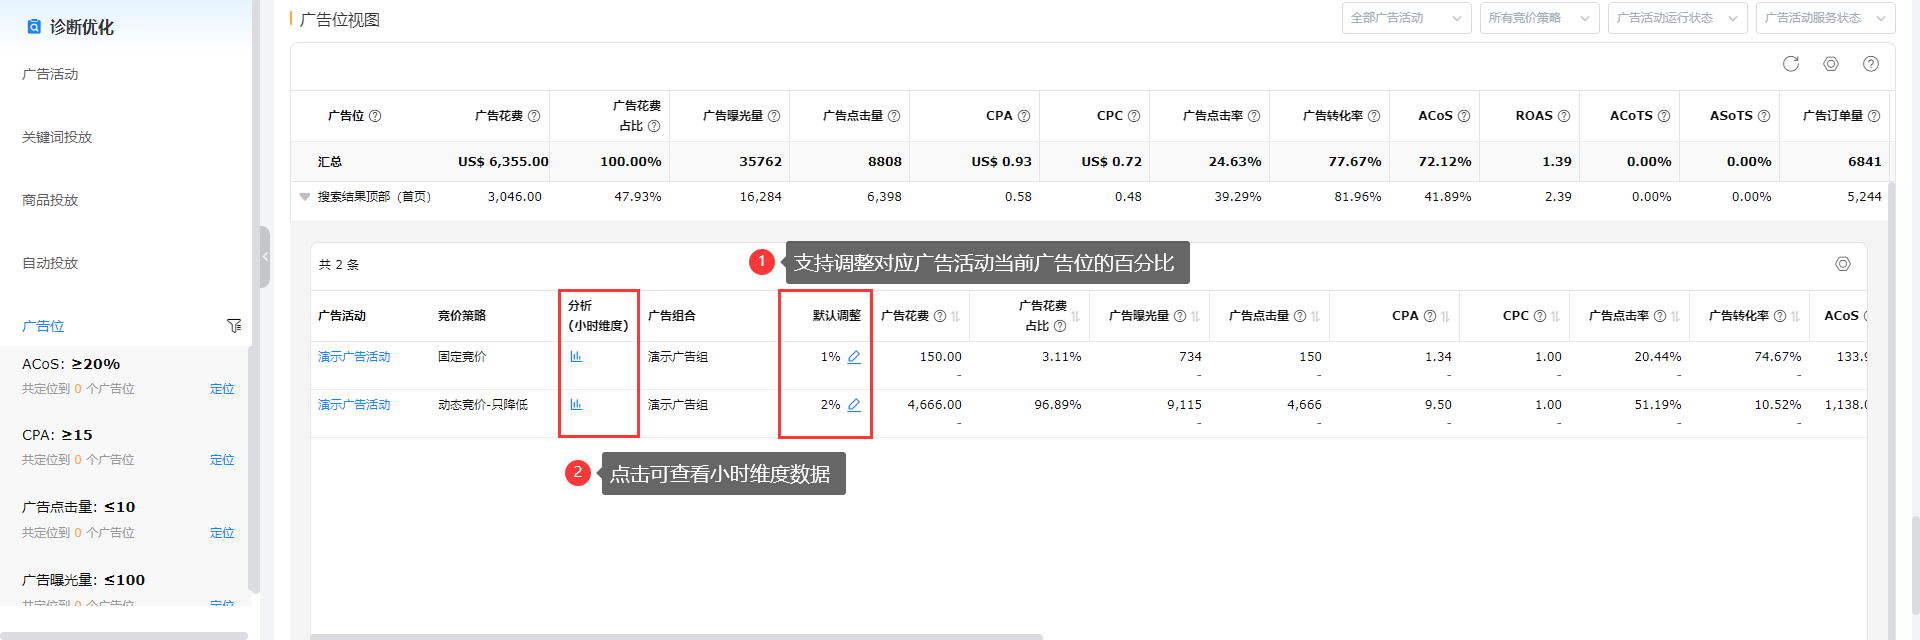Viewport: 1920px width, 640px height.
Task: Show help for 广告订单量 column
Action: click(x=1874, y=116)
